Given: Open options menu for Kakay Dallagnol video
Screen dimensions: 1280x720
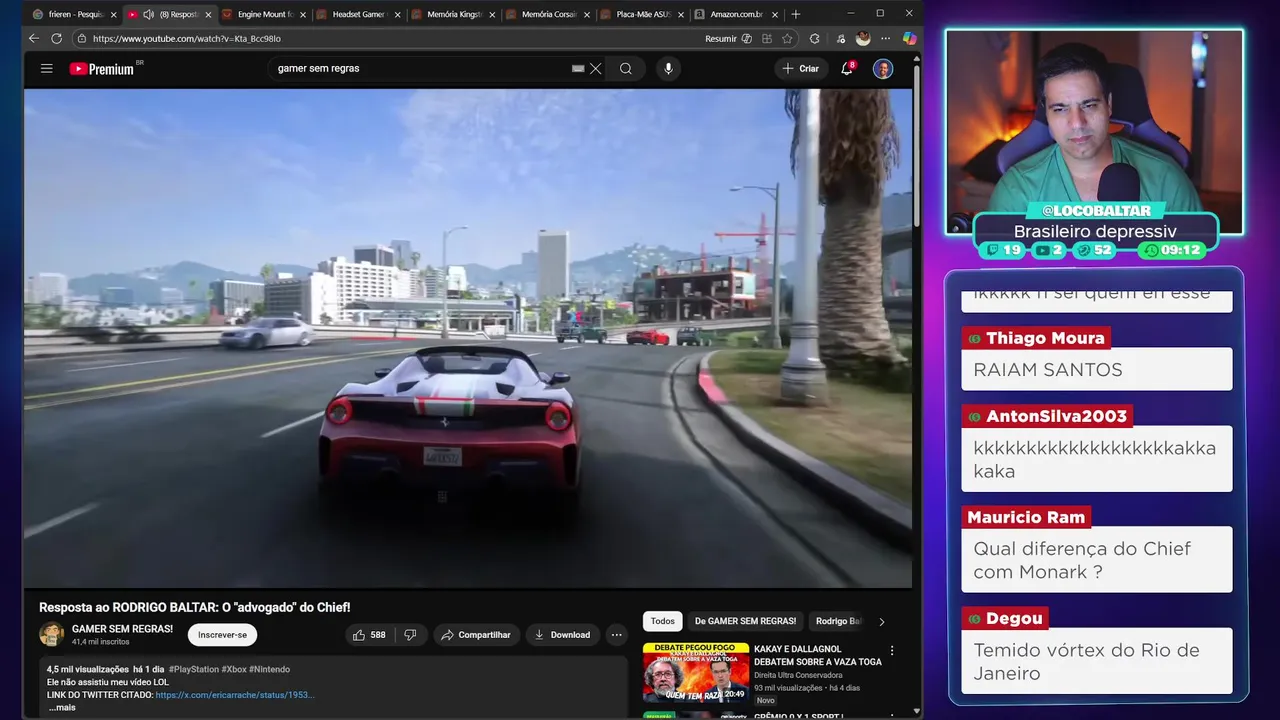Looking at the screenshot, I should [892, 651].
